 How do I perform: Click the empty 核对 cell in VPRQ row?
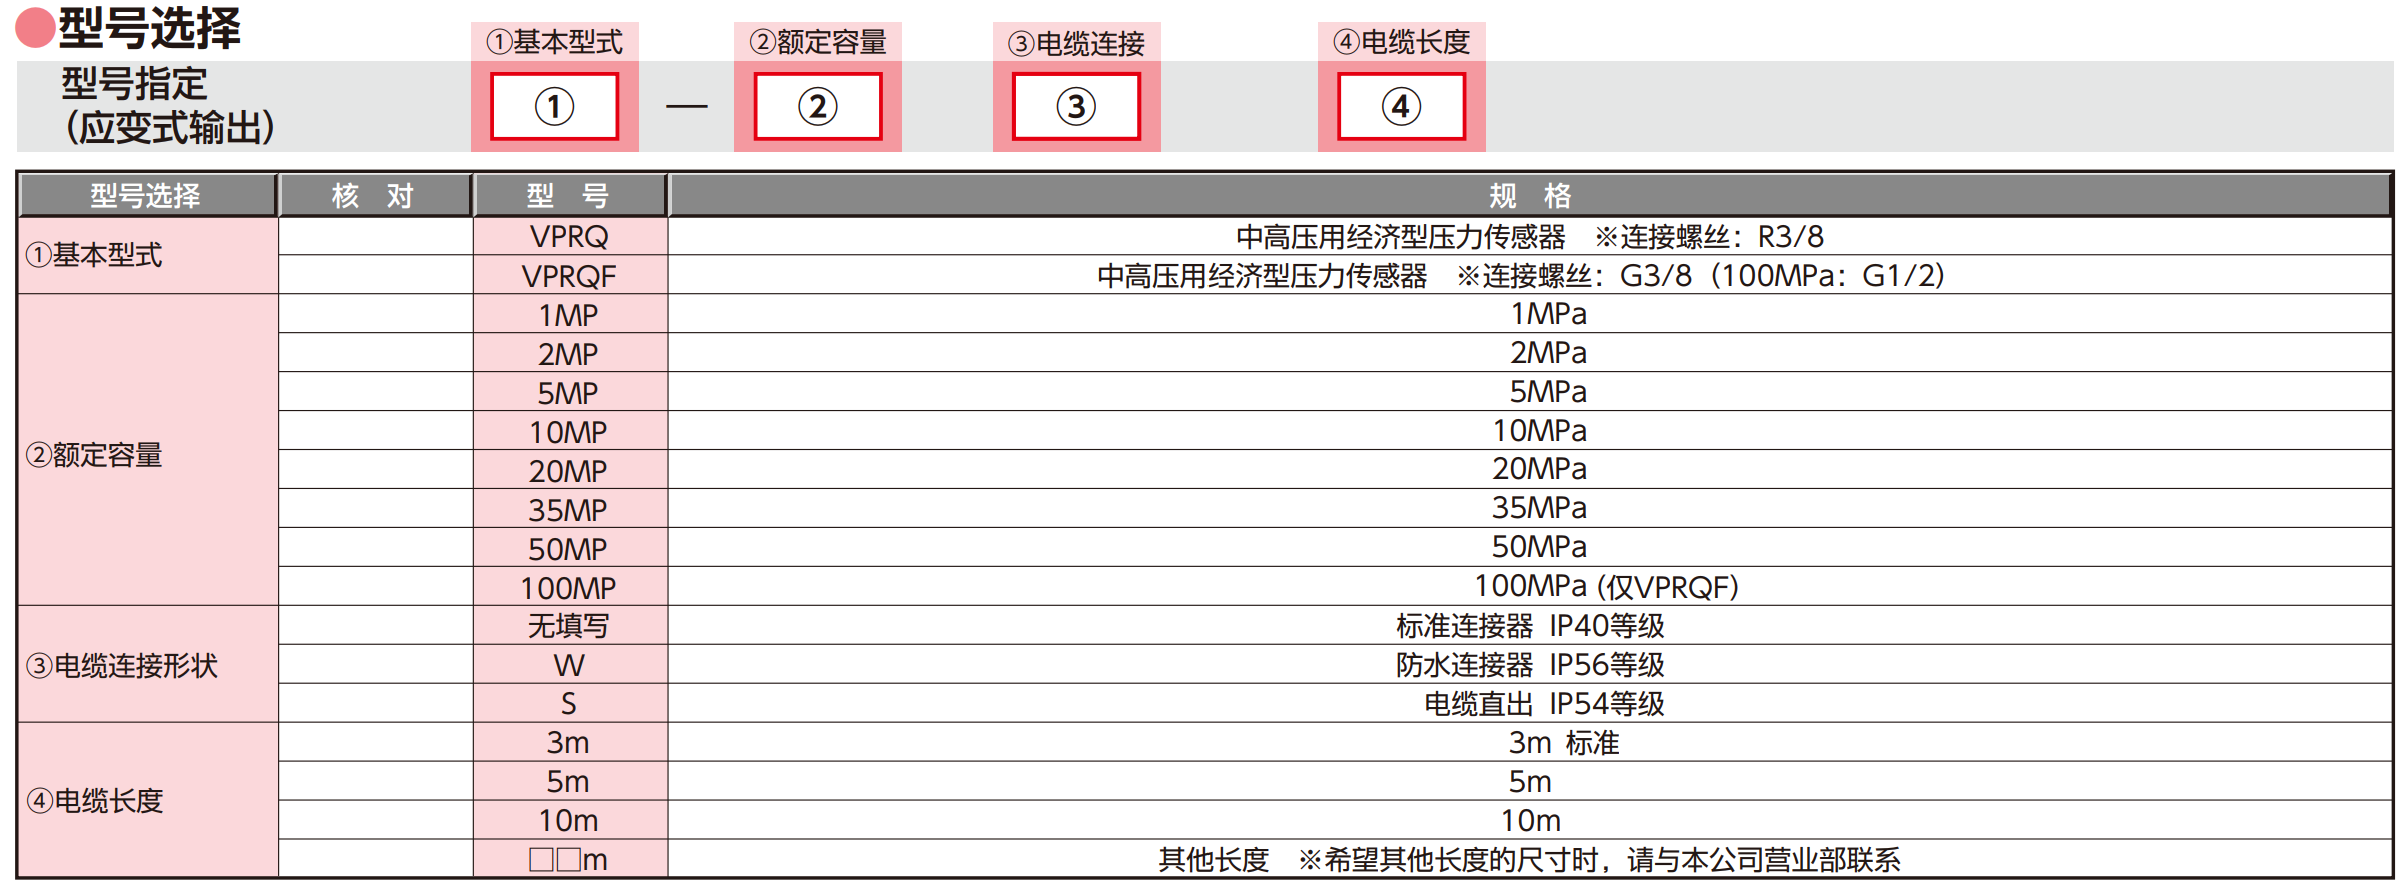click(x=375, y=236)
